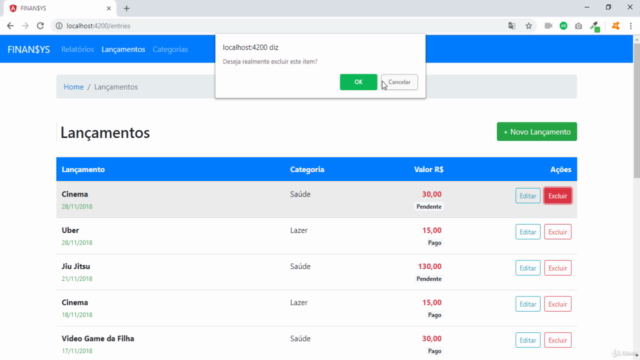Click the video camera extension icon

(548, 26)
